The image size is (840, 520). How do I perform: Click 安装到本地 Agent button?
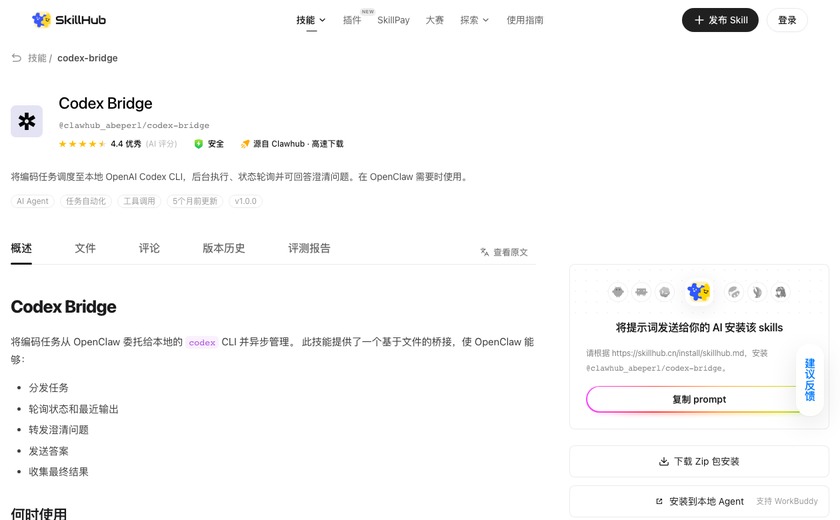[x=699, y=501]
